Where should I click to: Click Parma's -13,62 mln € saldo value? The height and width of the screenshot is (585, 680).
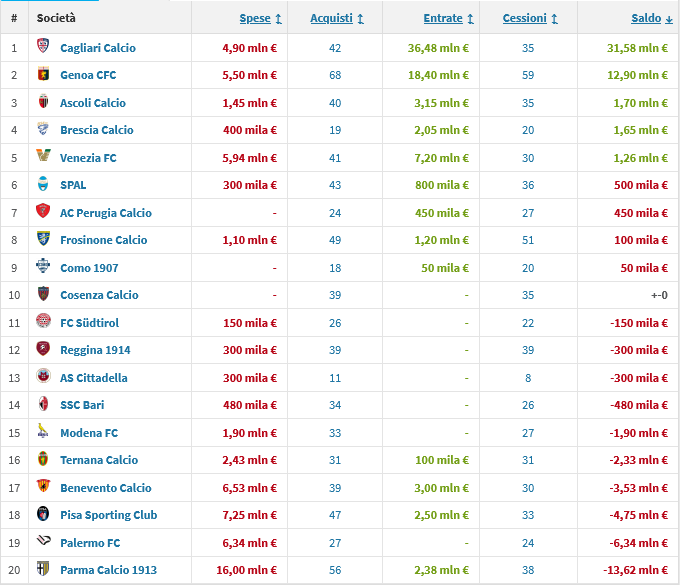(635, 570)
